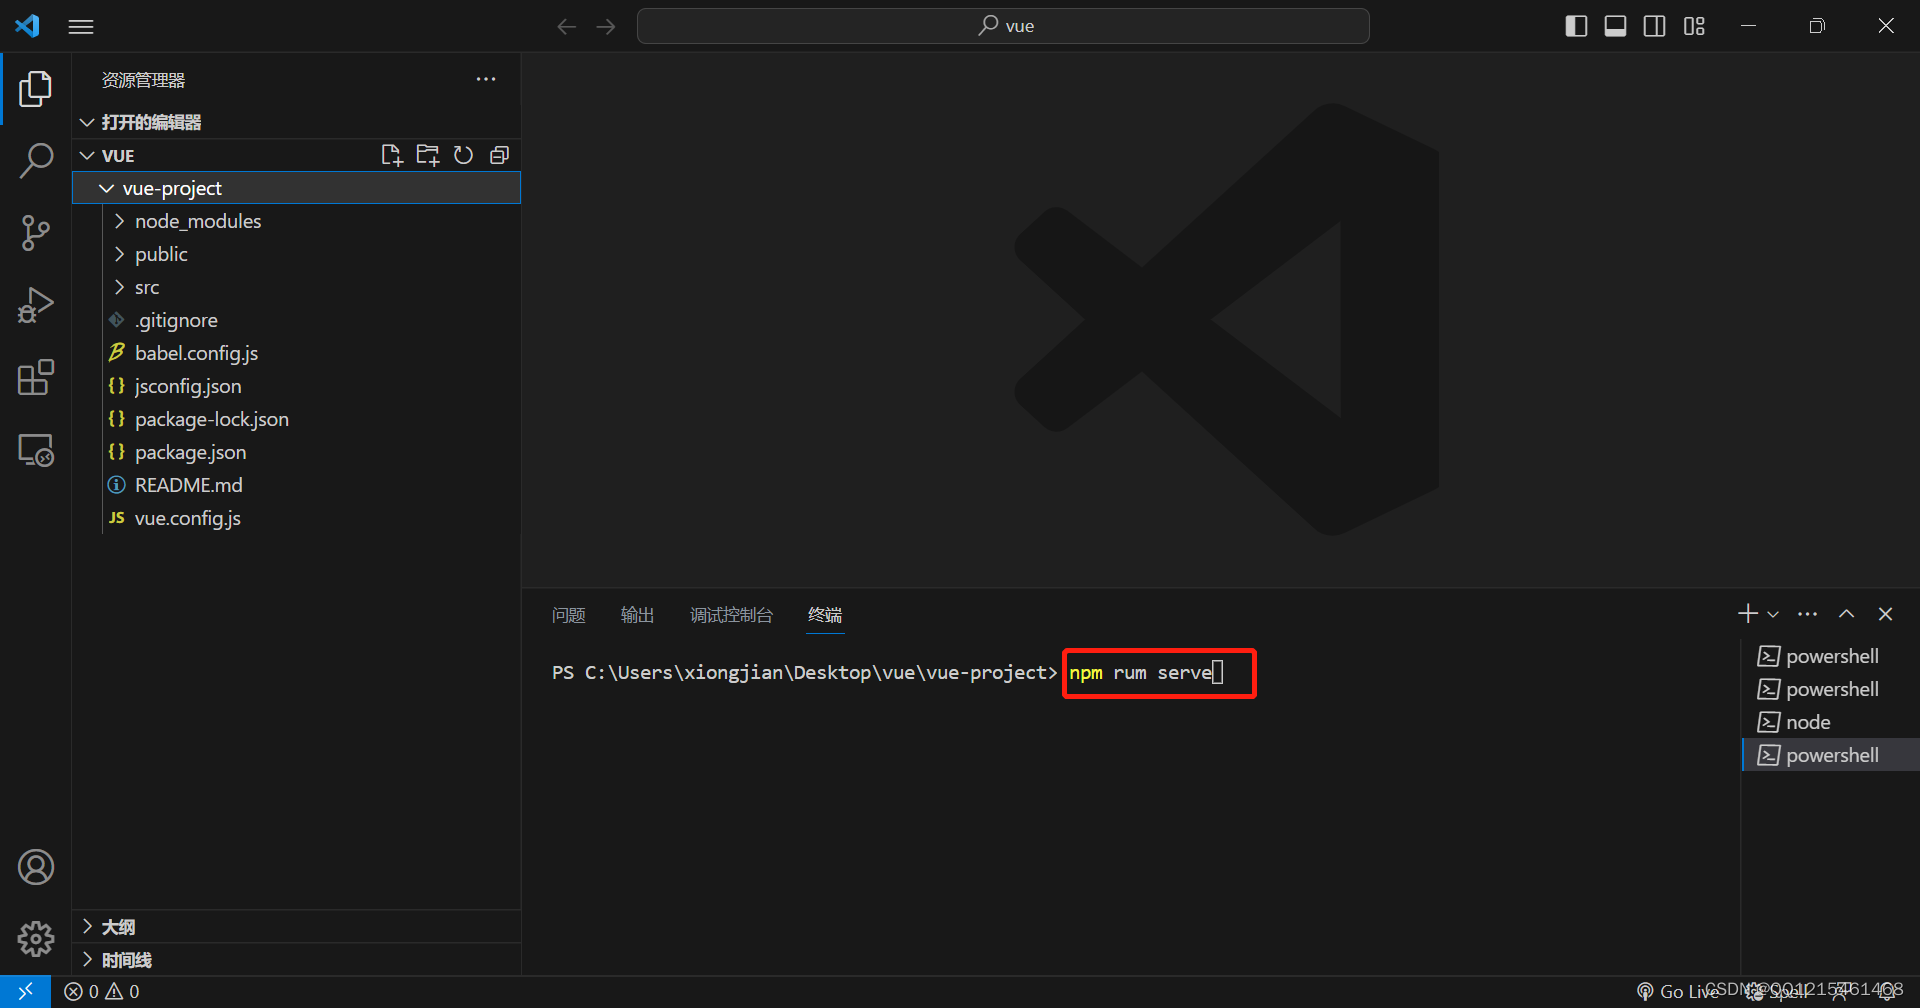Select the node terminal instance

1830,722
